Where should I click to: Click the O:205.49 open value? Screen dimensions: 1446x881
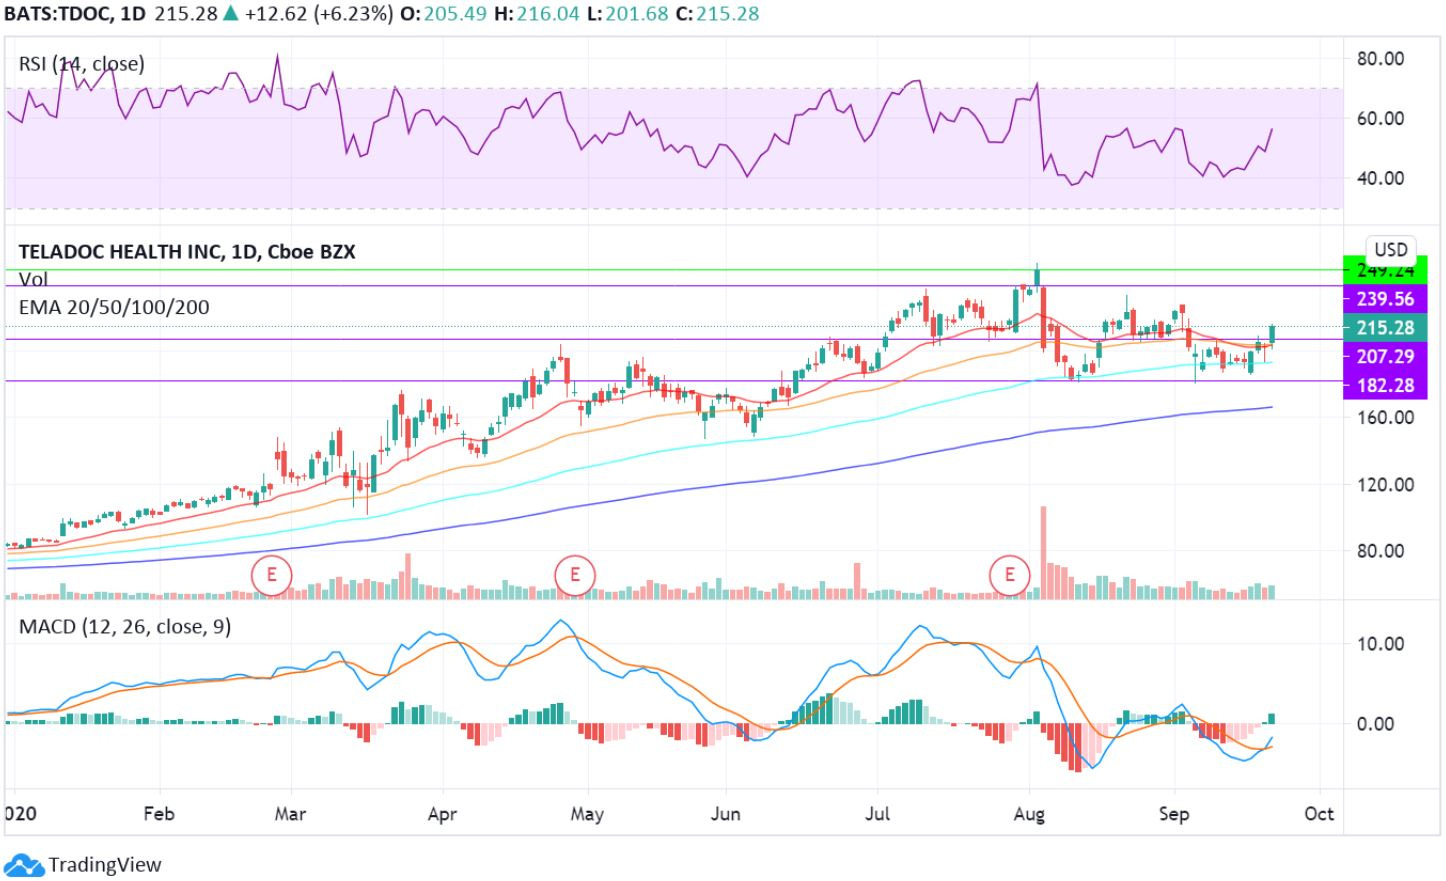coord(443,14)
